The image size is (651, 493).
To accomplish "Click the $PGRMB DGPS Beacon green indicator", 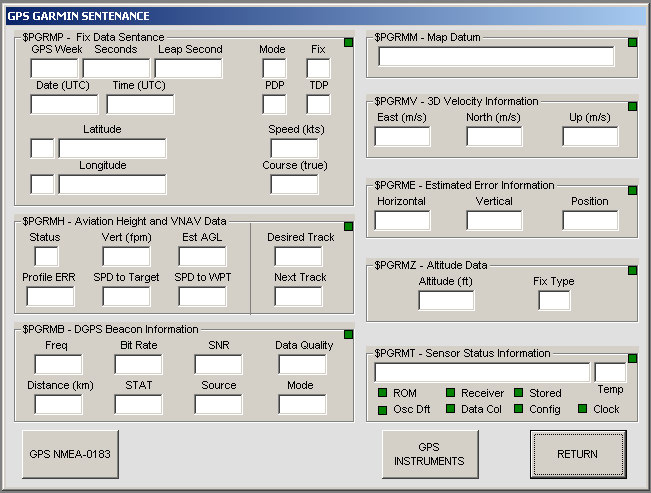I will [x=348, y=334].
